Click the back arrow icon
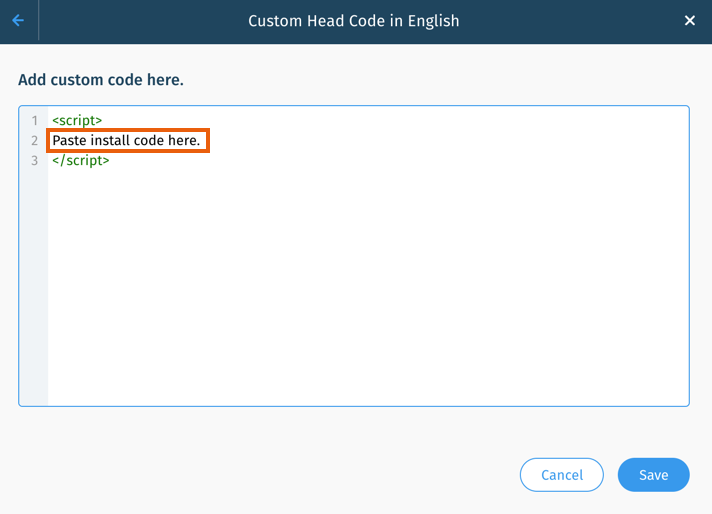 pos(18,20)
